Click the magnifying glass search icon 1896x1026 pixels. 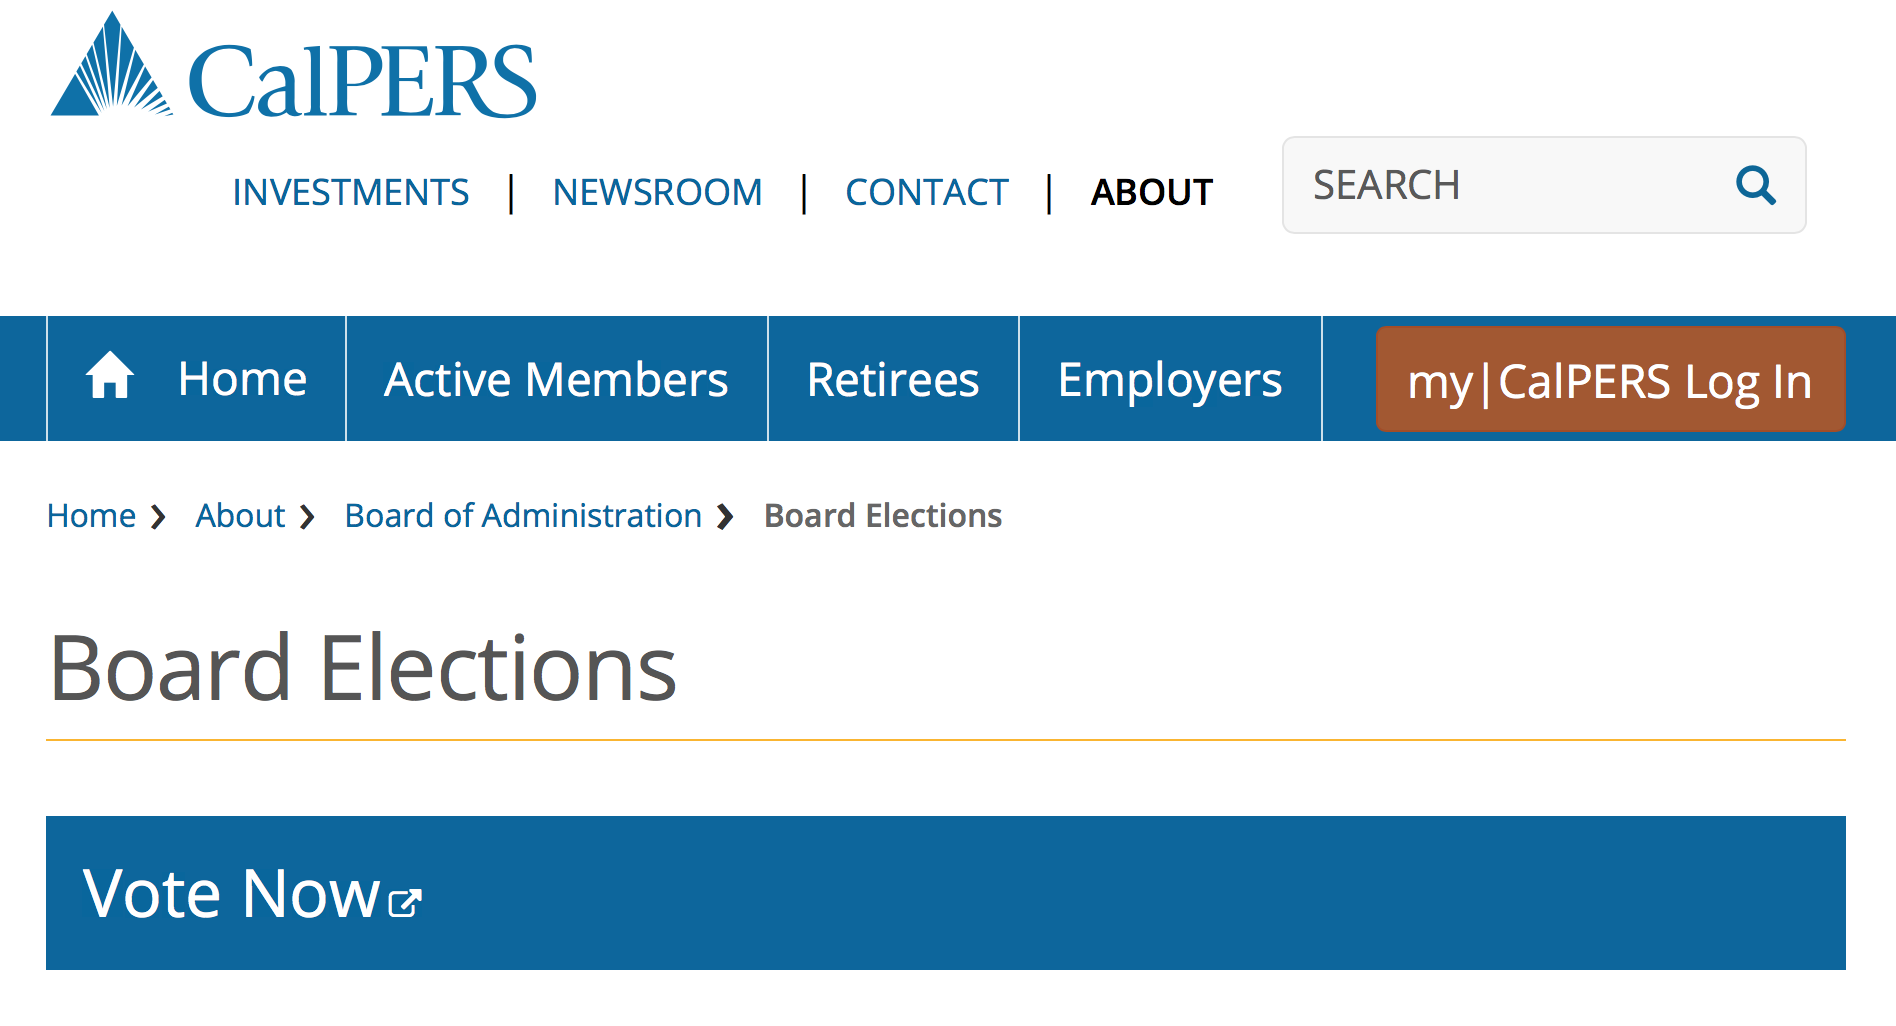point(1755,185)
